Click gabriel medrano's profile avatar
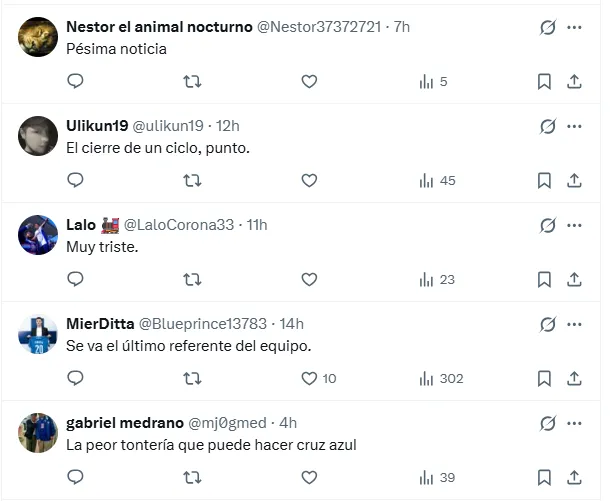610x501 pixels. tap(38, 433)
